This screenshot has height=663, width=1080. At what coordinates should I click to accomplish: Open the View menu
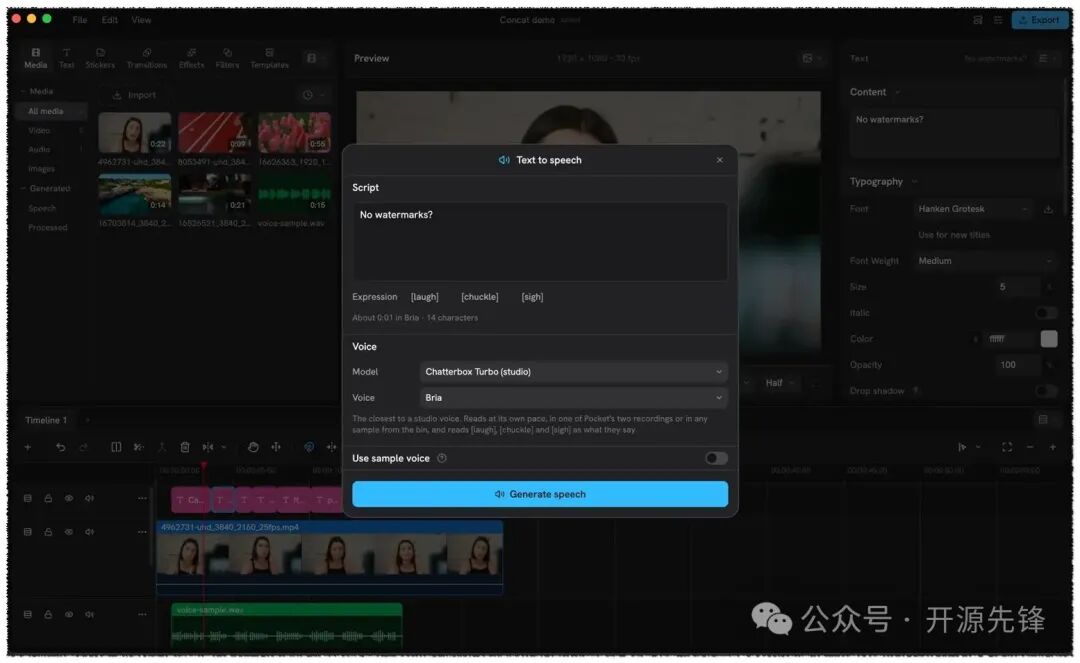point(141,20)
